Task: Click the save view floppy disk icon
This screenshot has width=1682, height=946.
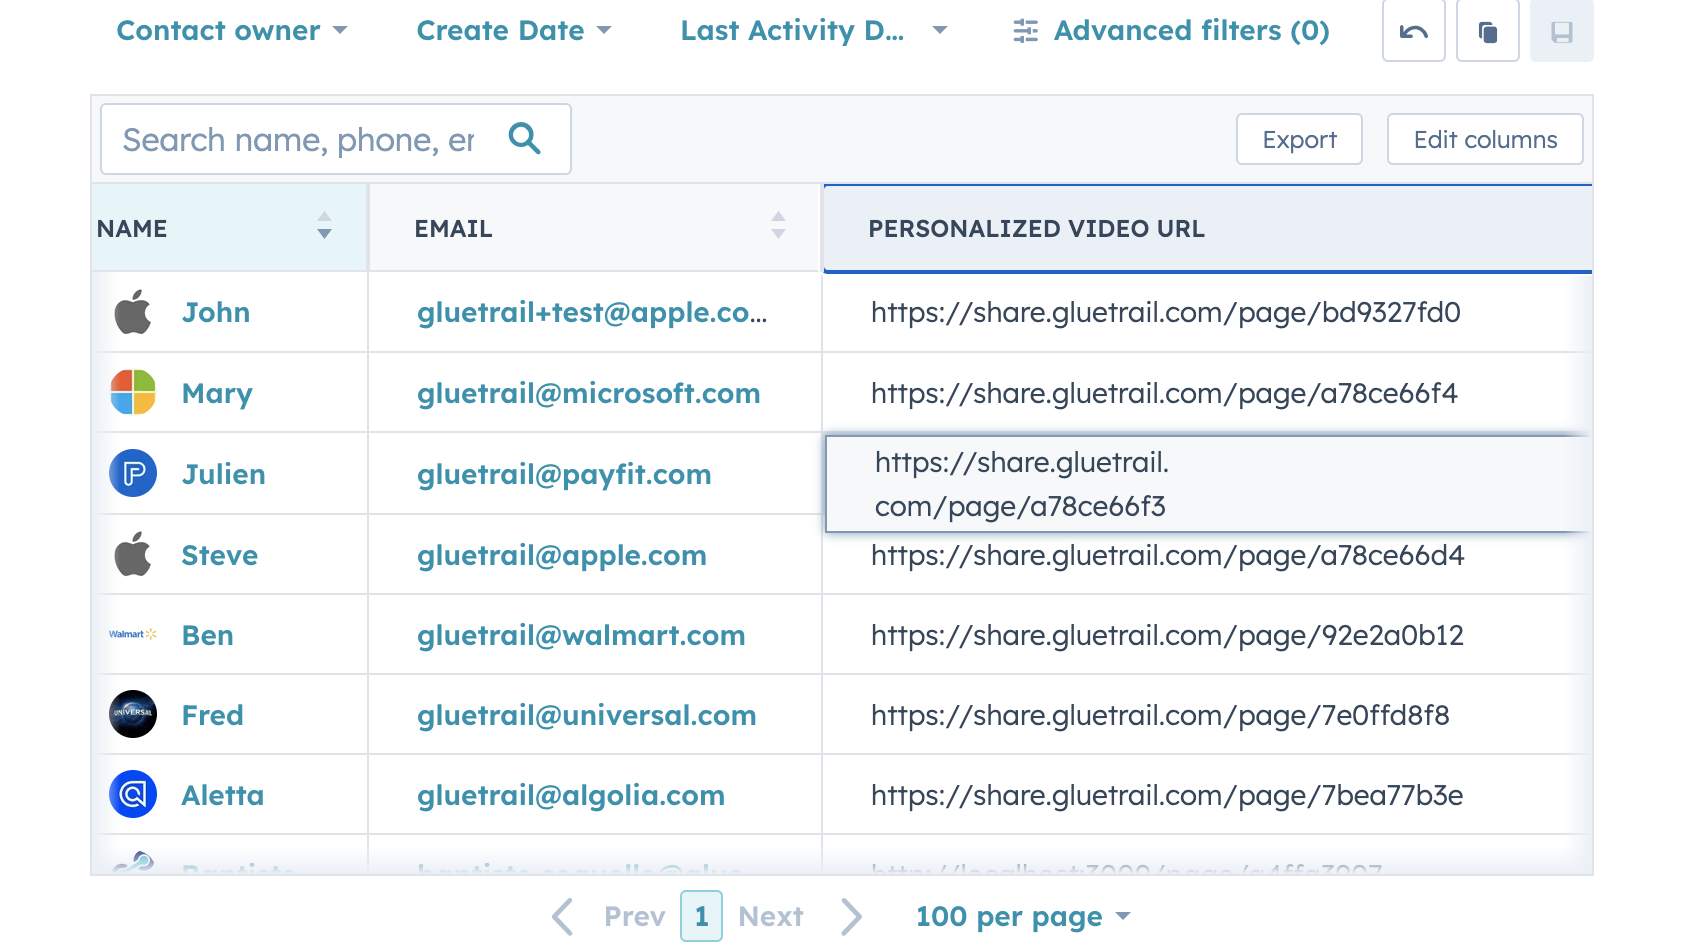Action: point(1561,32)
